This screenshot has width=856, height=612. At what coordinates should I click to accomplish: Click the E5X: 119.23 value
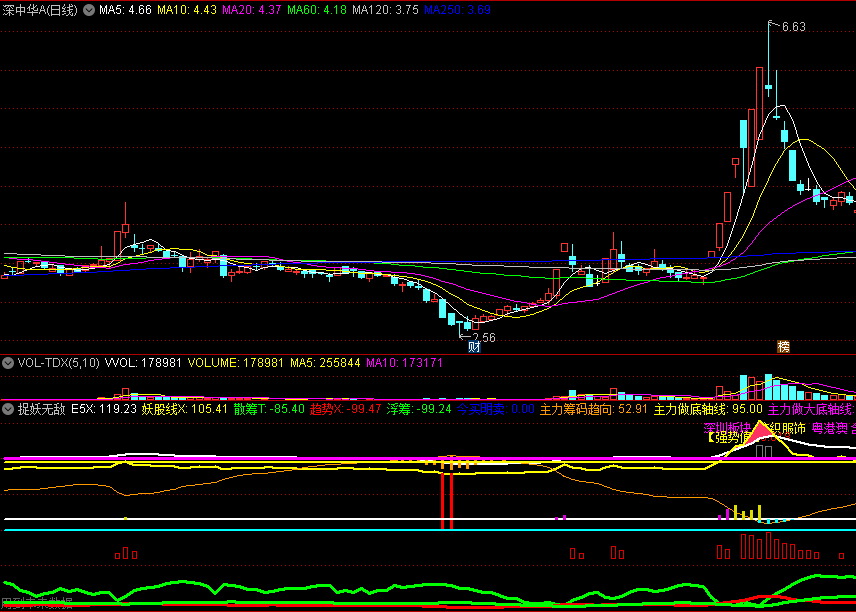coord(104,409)
